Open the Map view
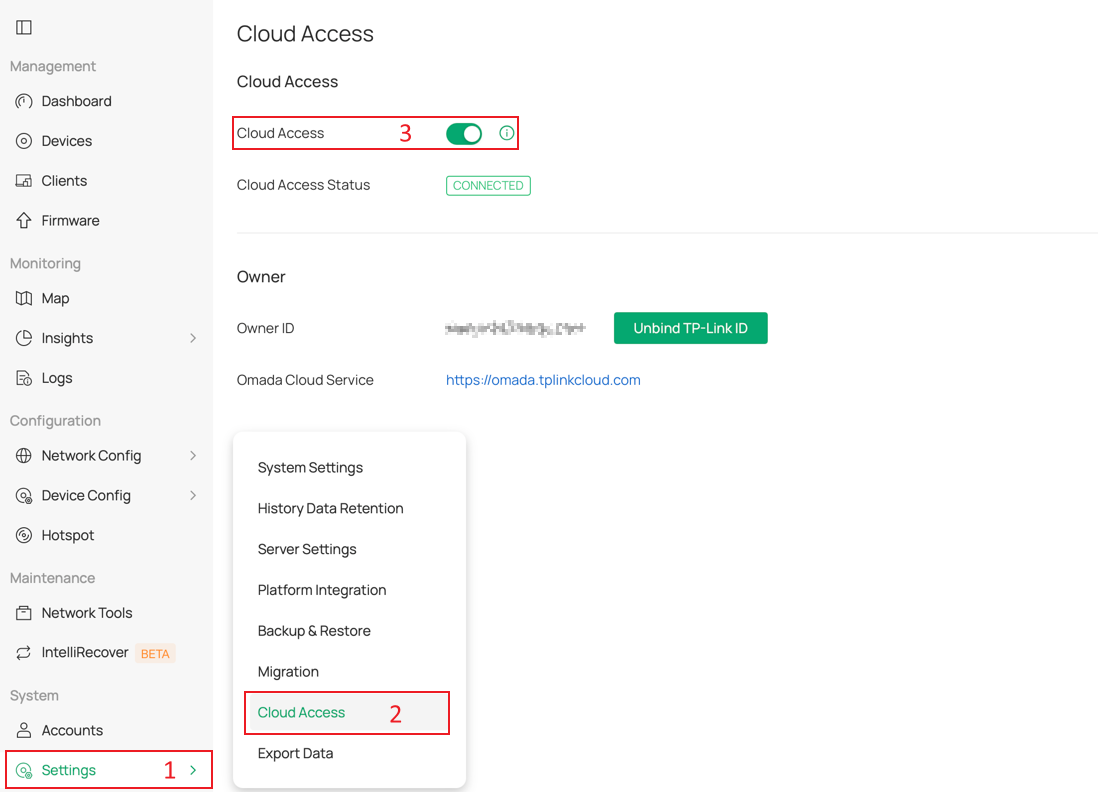Screen dimensions: 1098x792 point(57,298)
